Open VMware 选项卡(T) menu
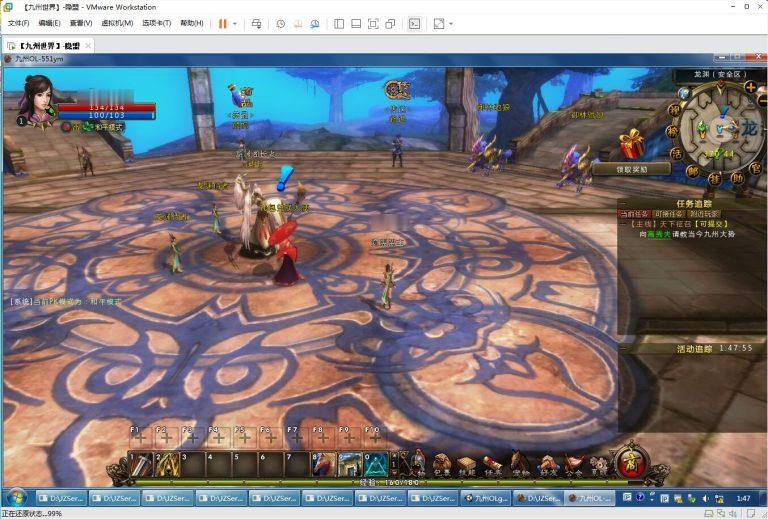 (156, 23)
